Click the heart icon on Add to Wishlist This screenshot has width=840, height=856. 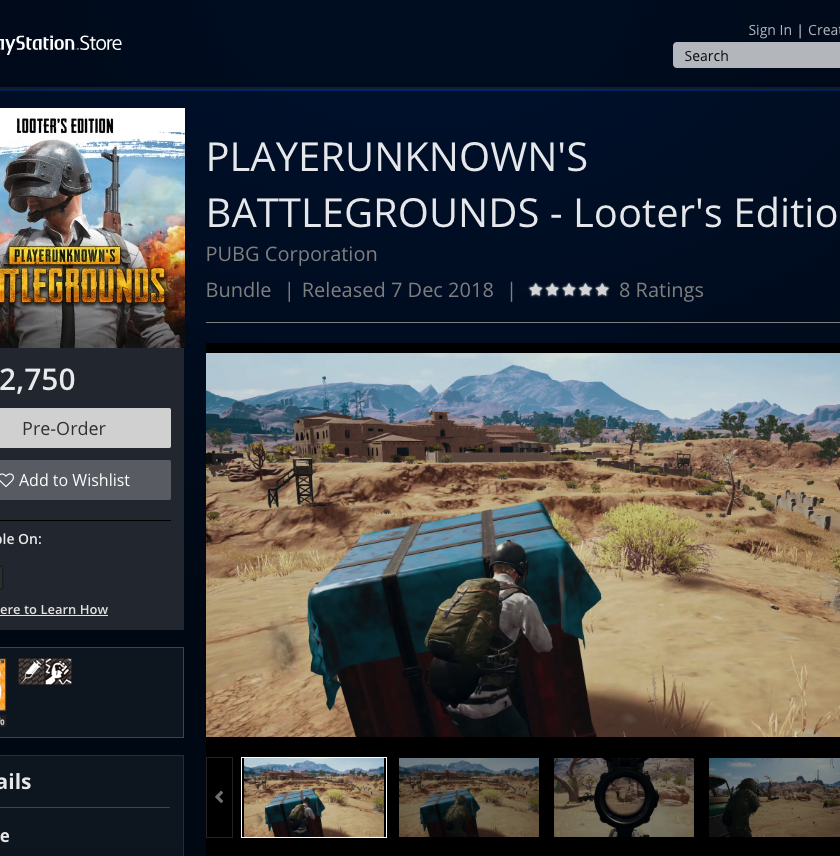[7, 480]
